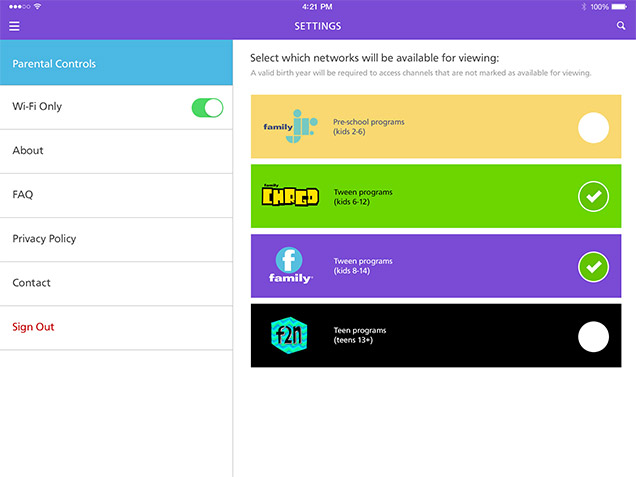Check the Wi-Fi signal status icon
Screen dimensions: 636x477
point(38,6)
